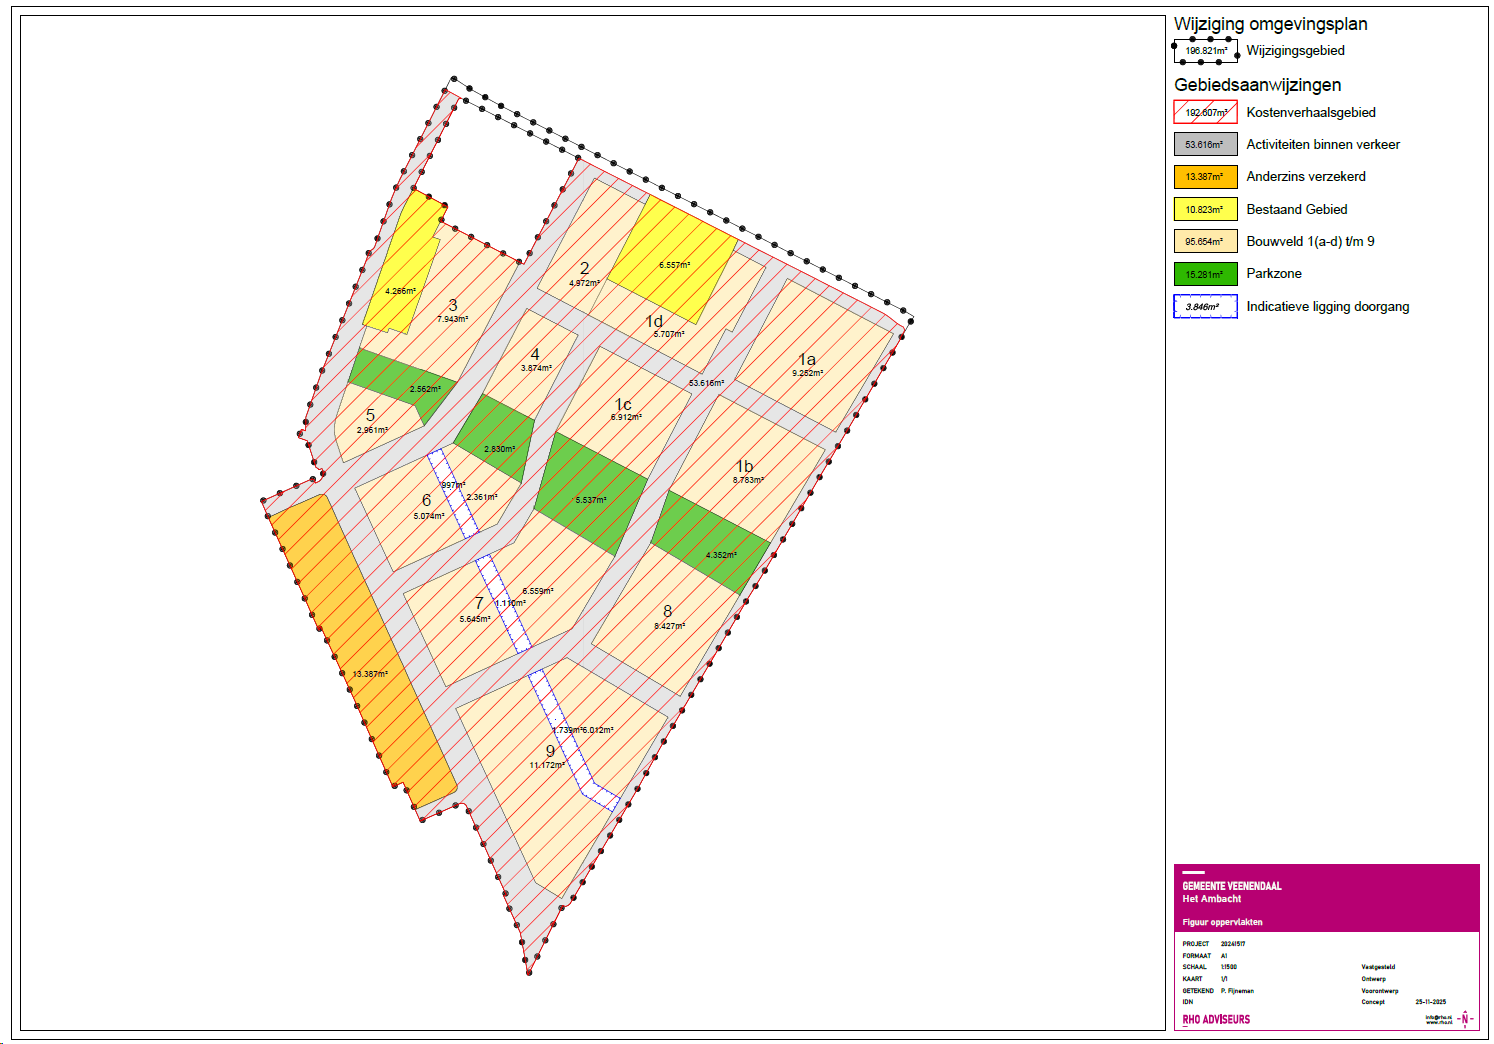Click the Kostenverhaalsgebied legend label
Screen dimensions: 1494x1044
coord(1311,113)
